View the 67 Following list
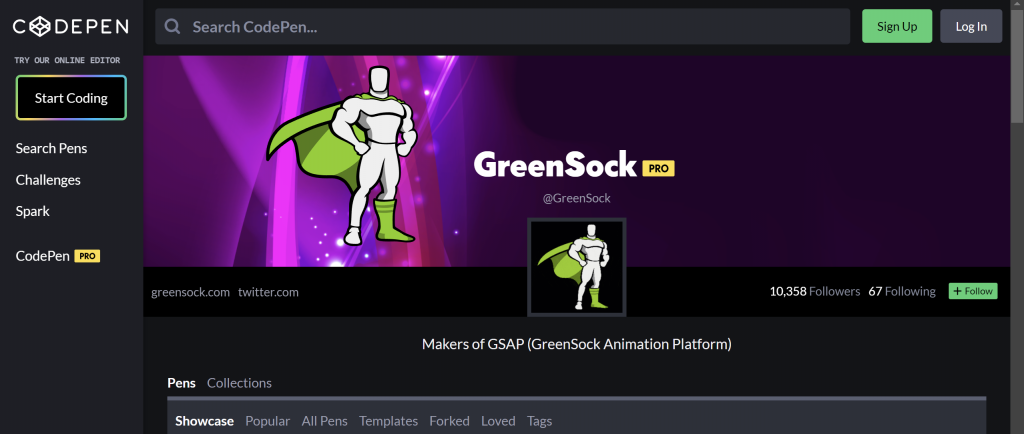 coord(902,291)
